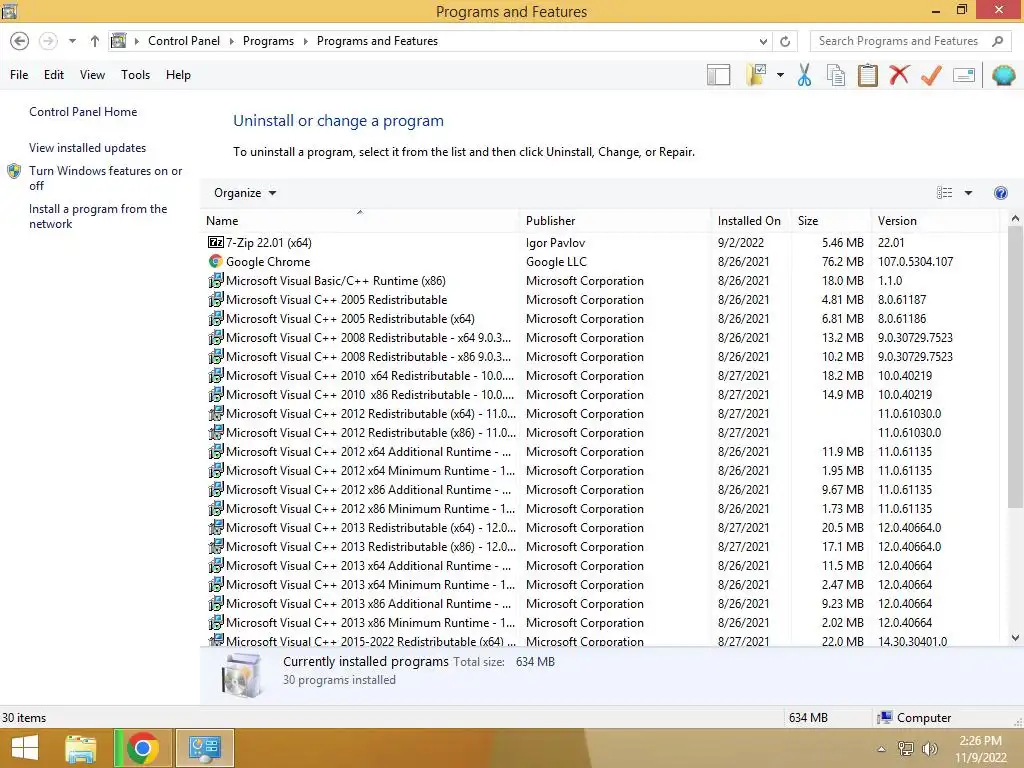Viewport: 1024px width, 768px height.
Task: Open File Explorer from taskbar
Action: [x=81, y=748]
